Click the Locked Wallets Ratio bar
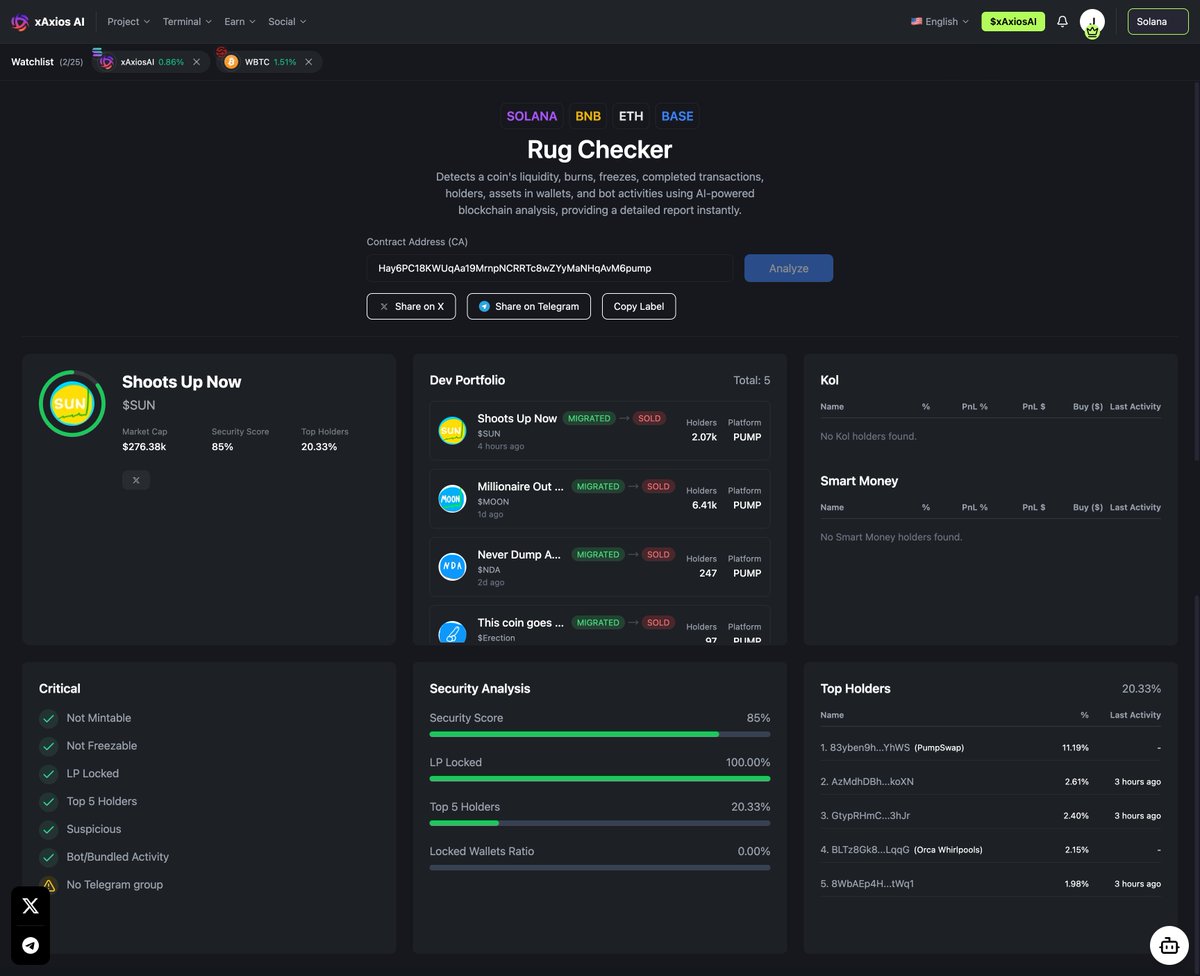 coord(600,867)
